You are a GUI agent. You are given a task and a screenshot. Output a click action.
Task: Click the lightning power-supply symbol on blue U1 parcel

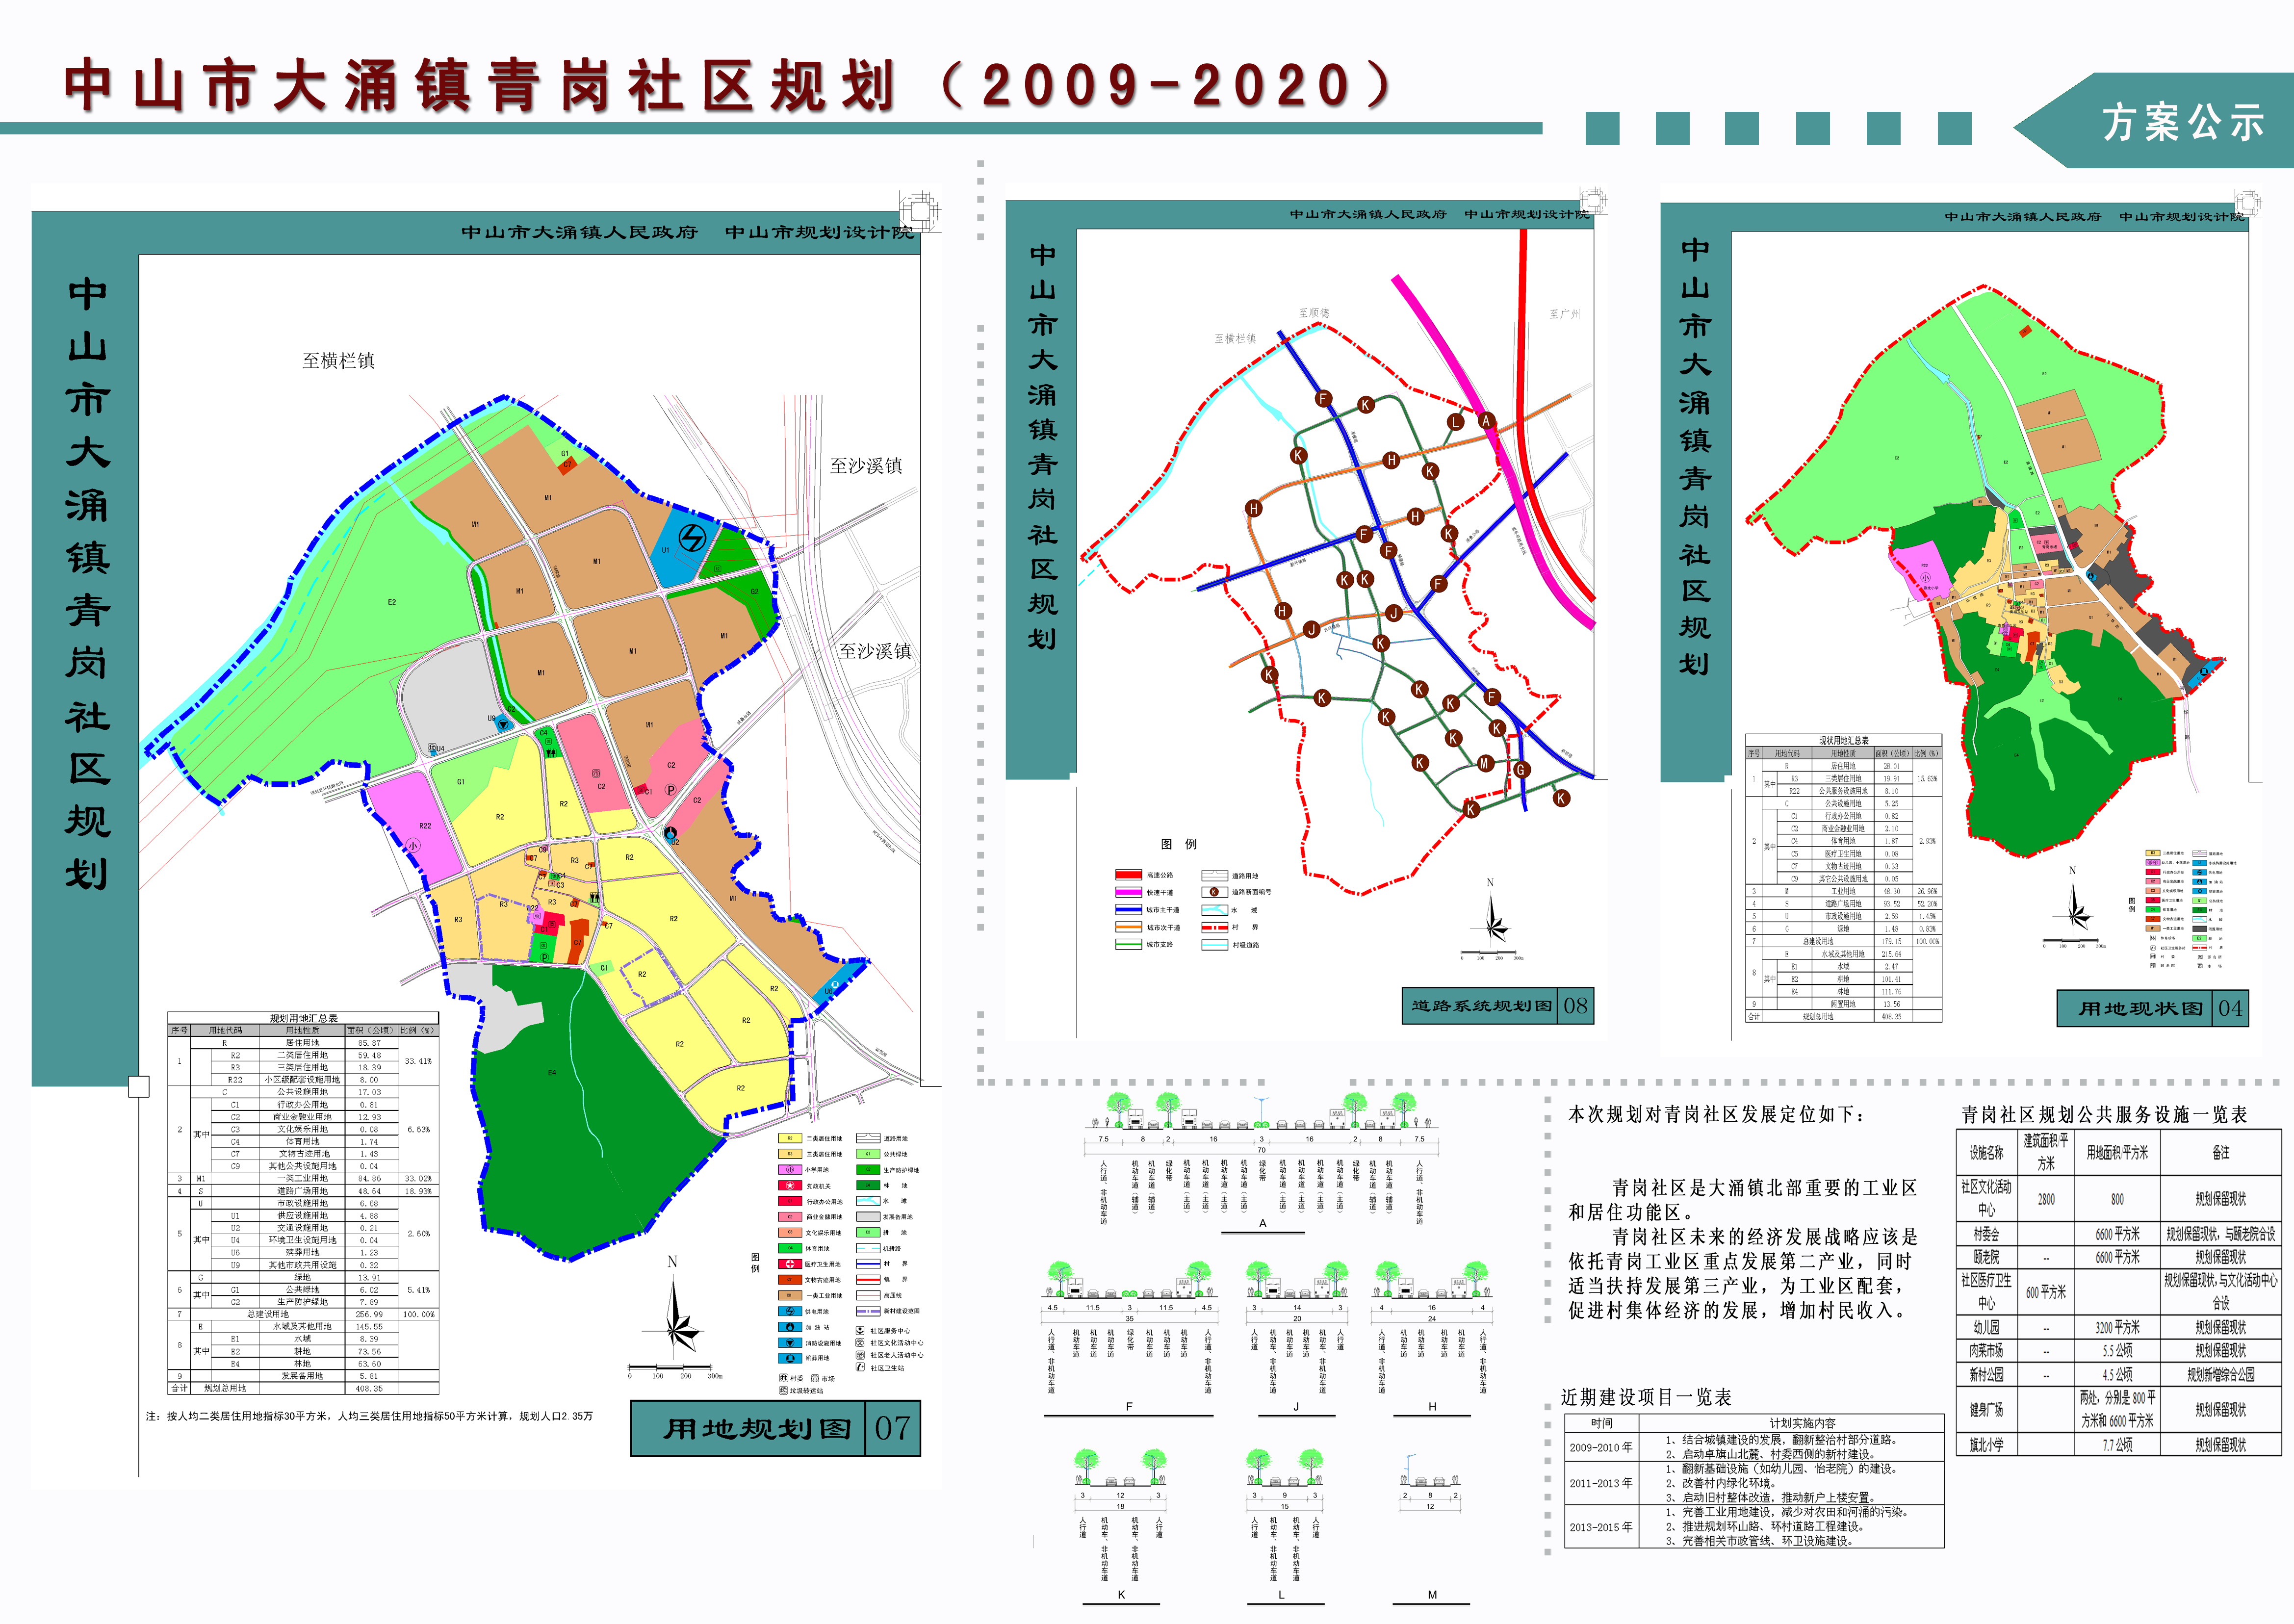coord(692,538)
